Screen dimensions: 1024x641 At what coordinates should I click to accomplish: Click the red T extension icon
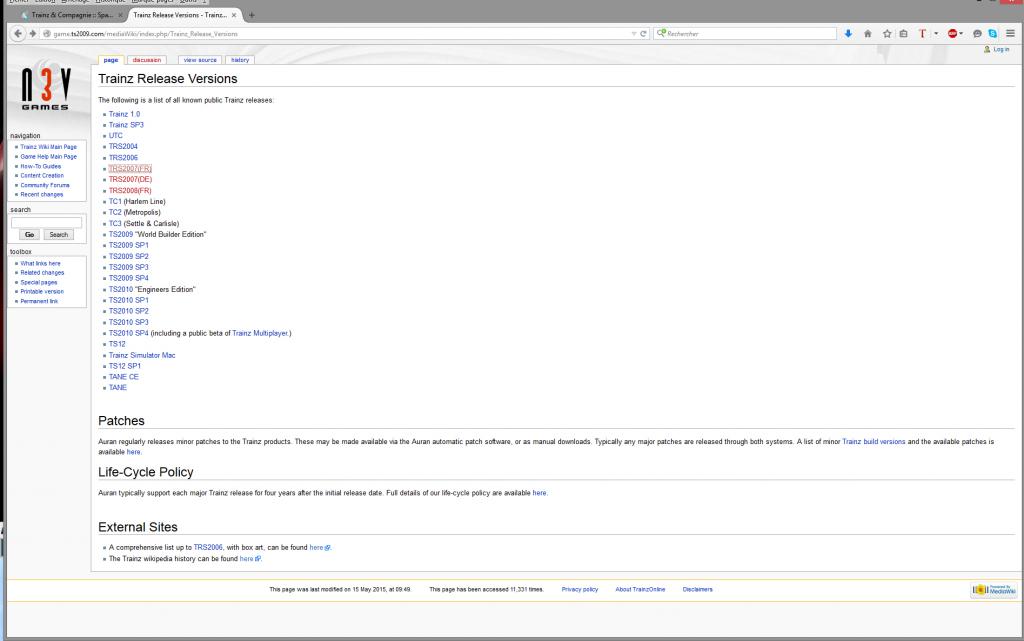[x=922, y=33]
